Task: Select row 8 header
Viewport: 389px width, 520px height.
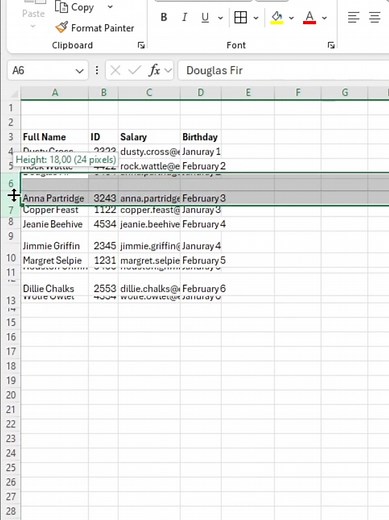Action: pos(11,222)
